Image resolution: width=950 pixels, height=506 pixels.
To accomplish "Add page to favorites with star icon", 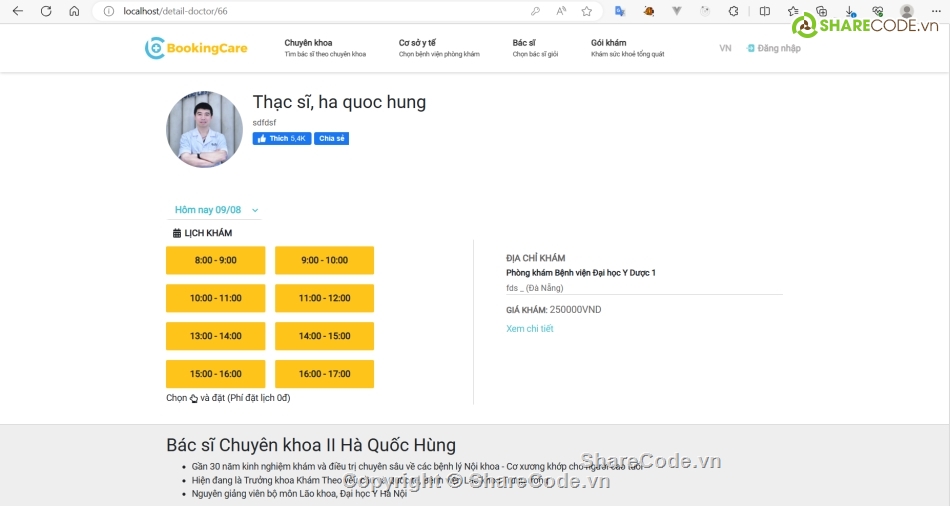I will 587,11.
